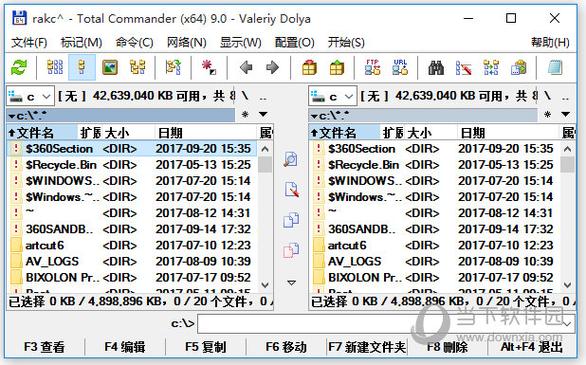Open the 网络(N) menu
Image resolution: width=586 pixels, height=365 pixels.
click(x=186, y=42)
